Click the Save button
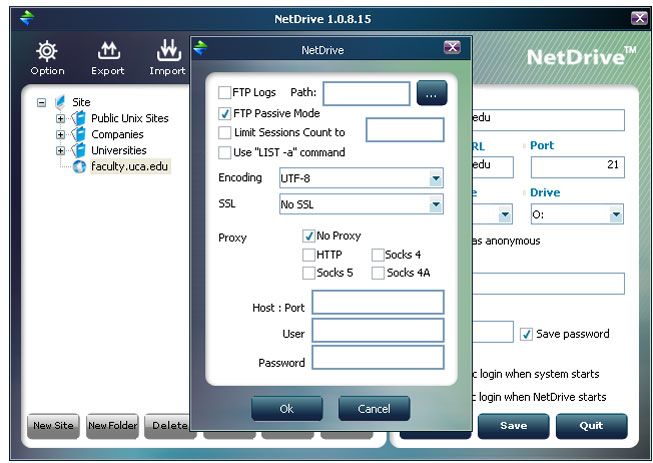Viewport: 653px width, 463px height. (513, 426)
